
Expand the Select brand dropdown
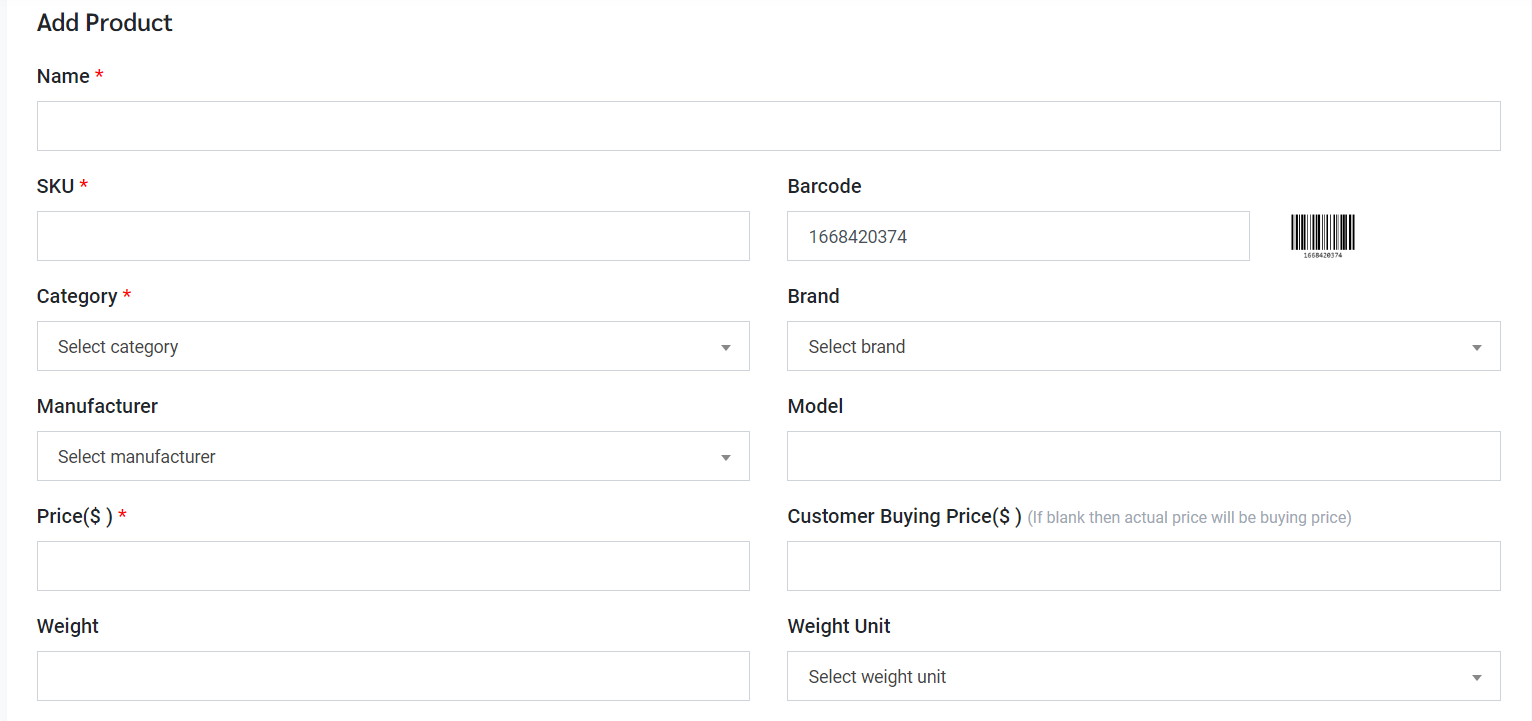(1143, 346)
